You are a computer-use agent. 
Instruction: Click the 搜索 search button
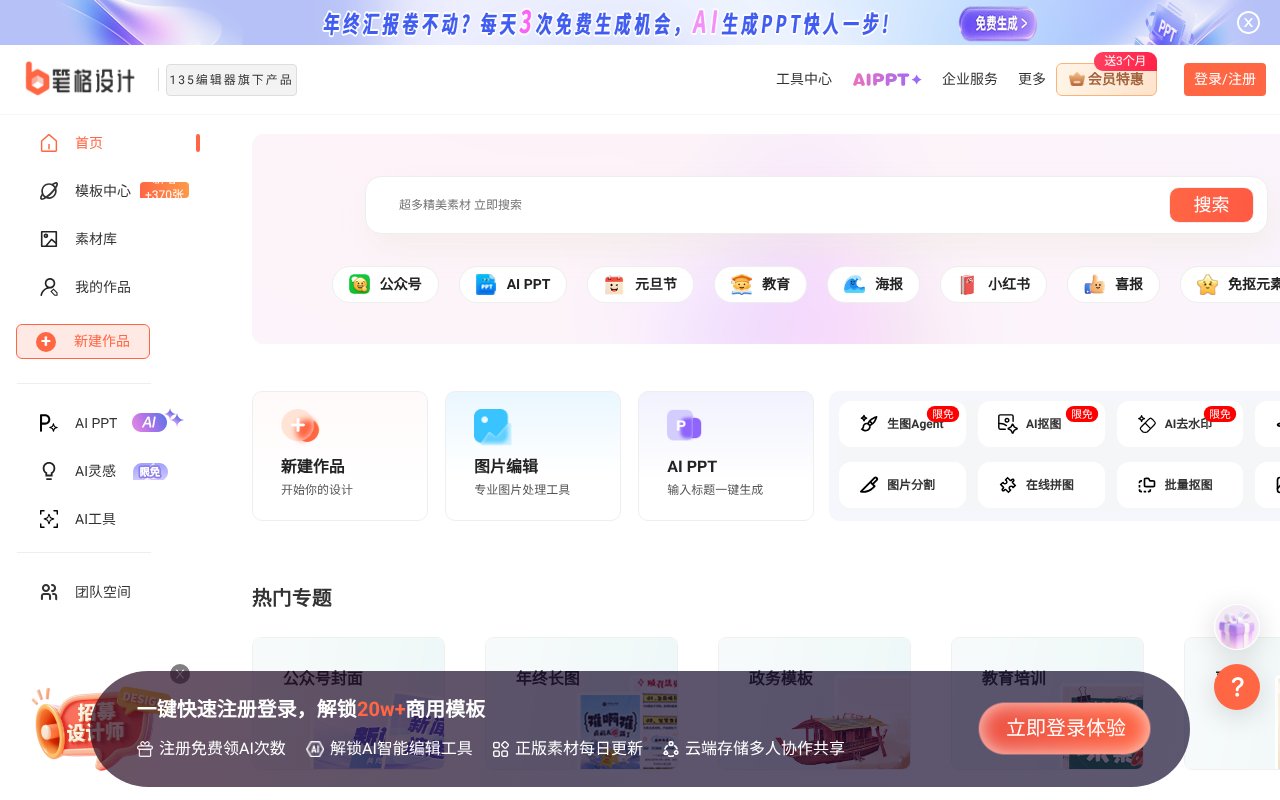tap(1211, 204)
